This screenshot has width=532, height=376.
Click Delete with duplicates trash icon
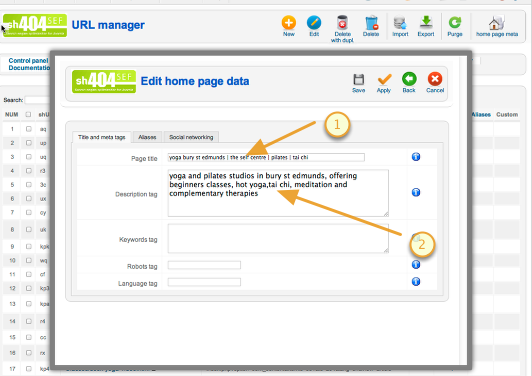pyautogui.click(x=342, y=23)
